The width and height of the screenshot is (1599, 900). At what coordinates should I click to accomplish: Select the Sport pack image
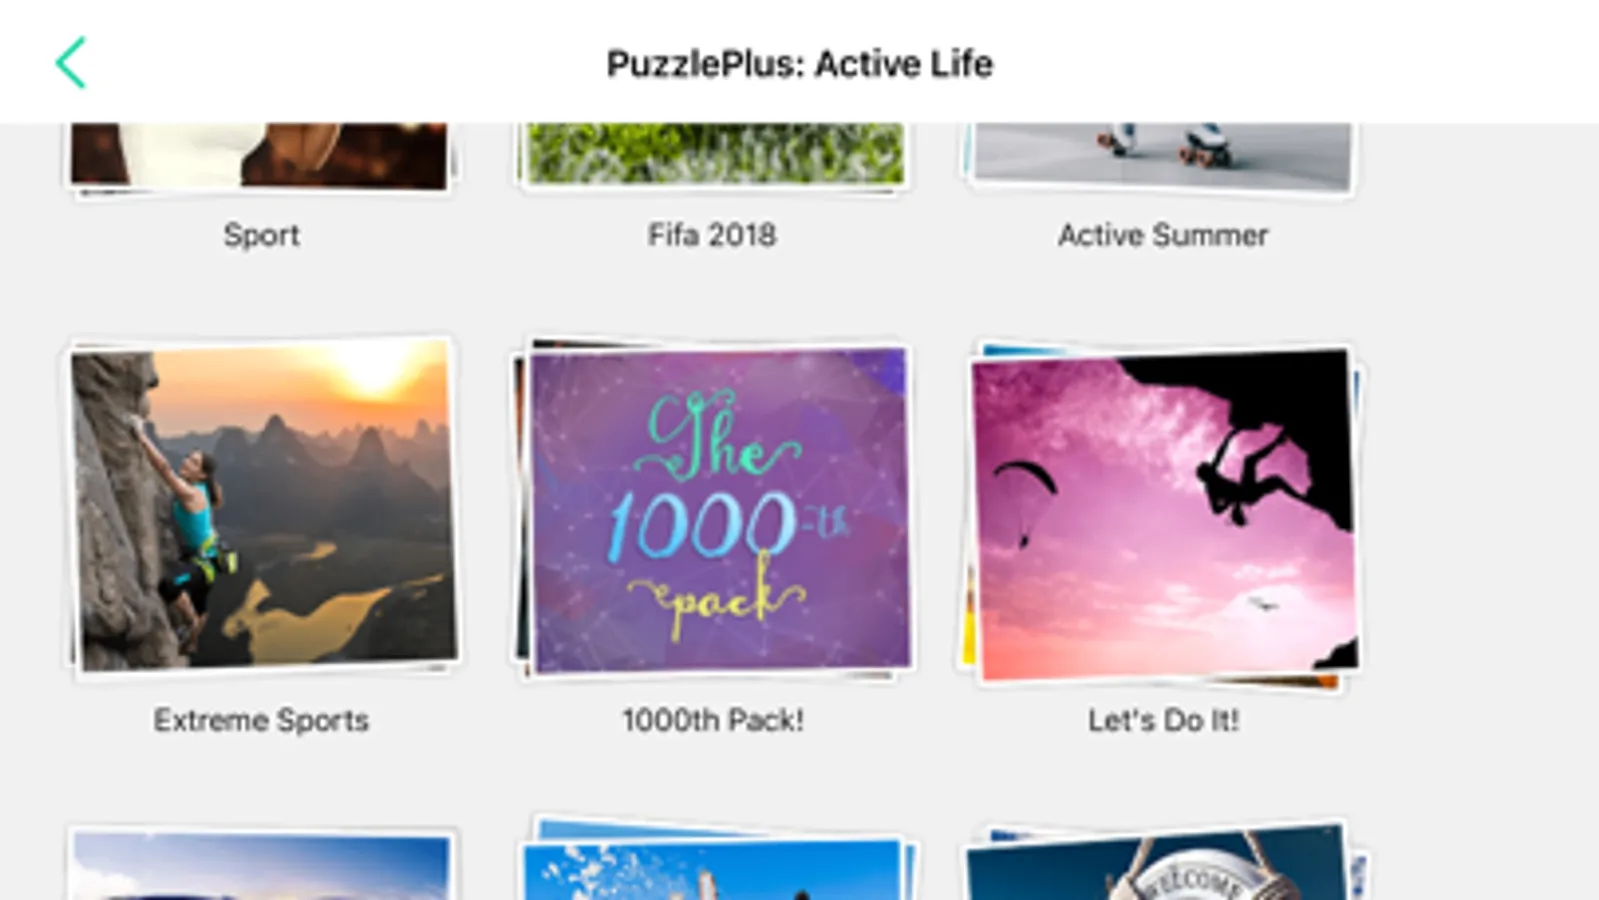tap(260, 156)
